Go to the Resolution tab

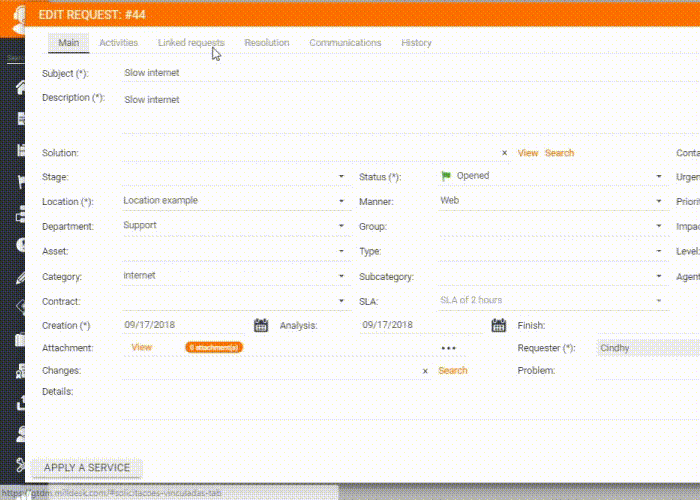tap(267, 43)
